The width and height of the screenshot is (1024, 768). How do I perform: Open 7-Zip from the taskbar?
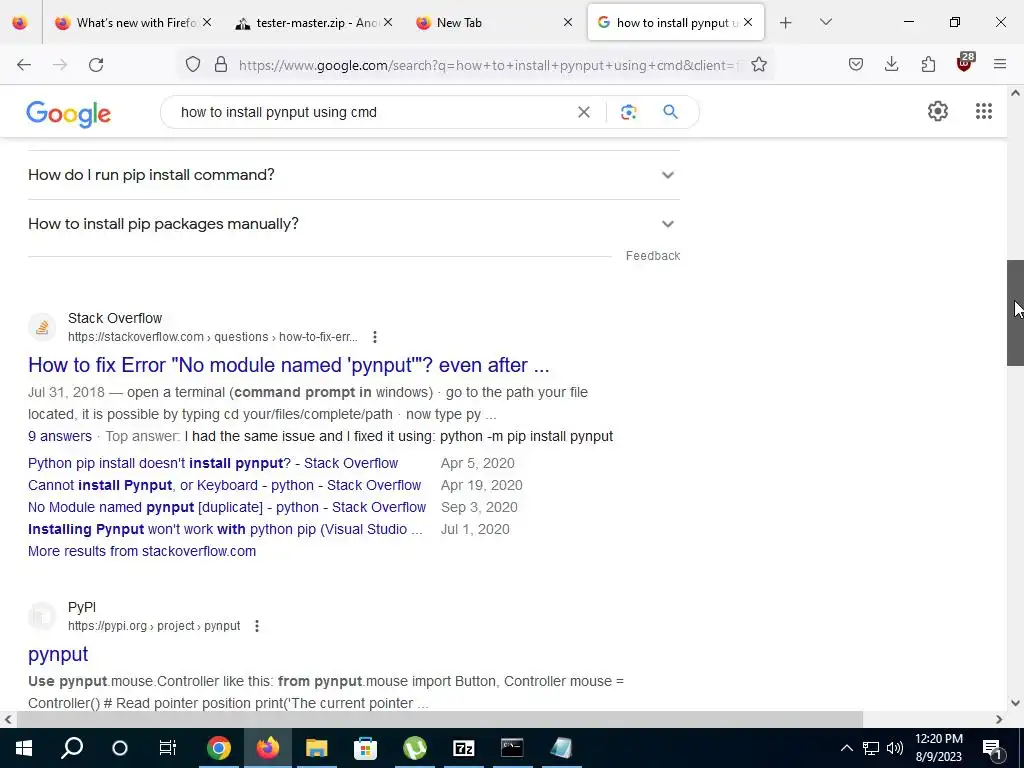pos(464,748)
